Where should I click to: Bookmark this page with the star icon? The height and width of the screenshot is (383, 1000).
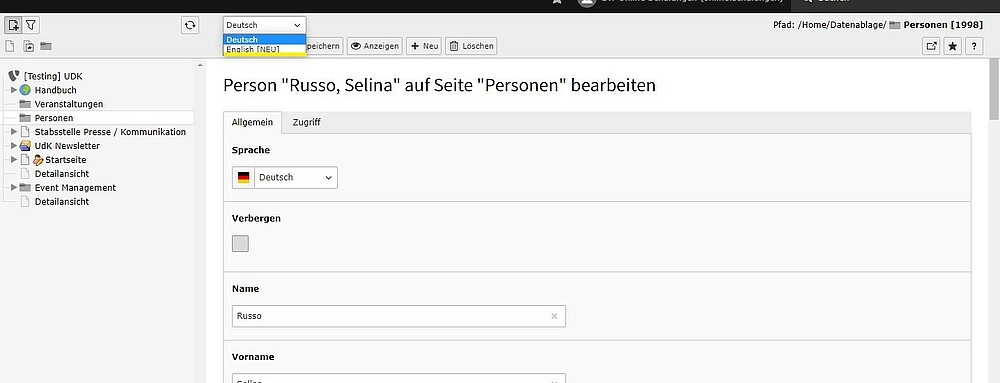point(953,47)
